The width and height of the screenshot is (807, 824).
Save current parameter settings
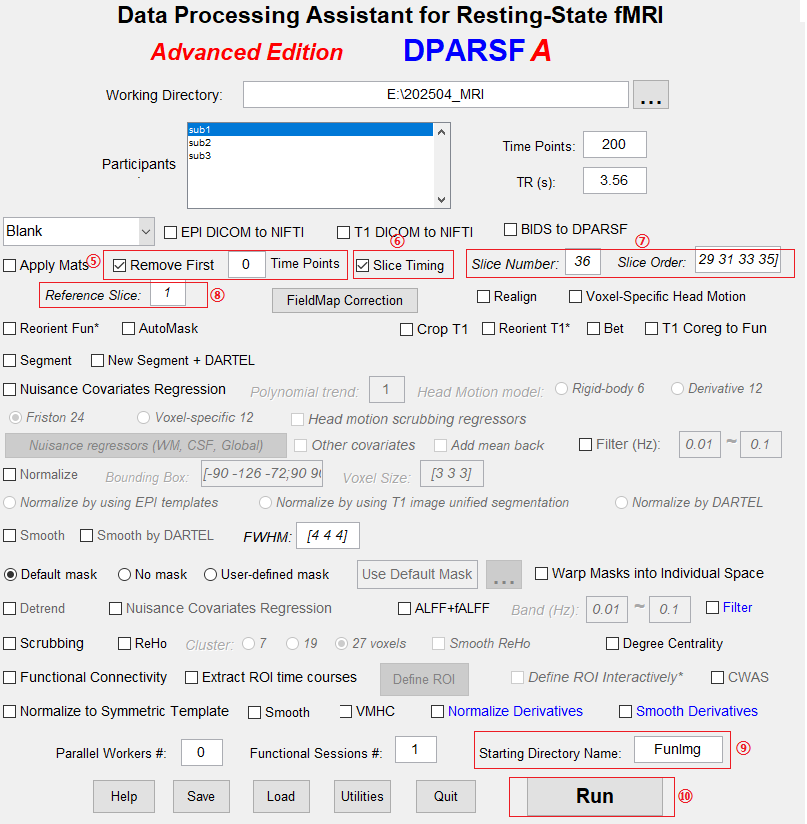click(x=201, y=797)
